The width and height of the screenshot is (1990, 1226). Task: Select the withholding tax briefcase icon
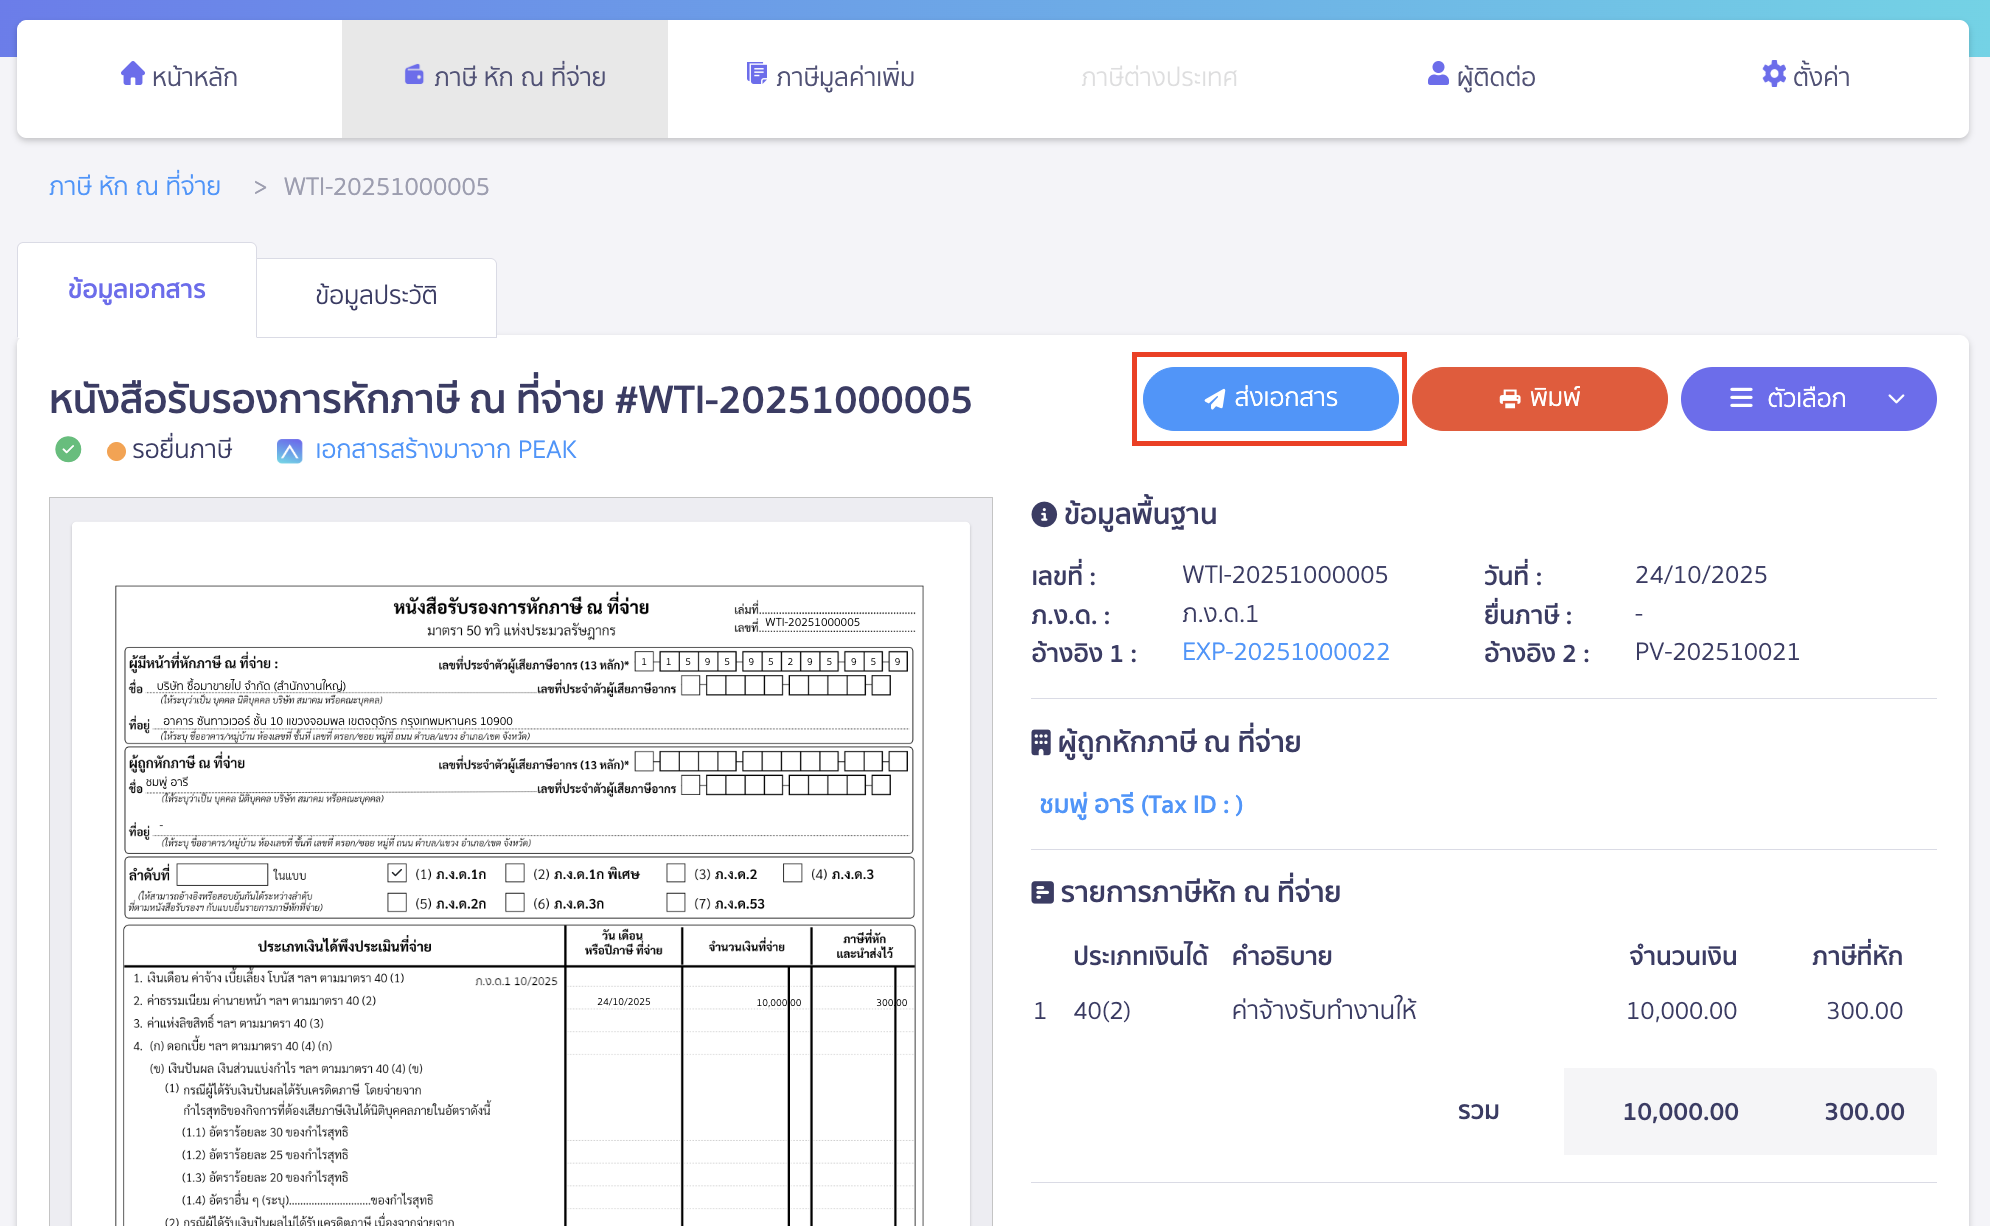coord(415,75)
